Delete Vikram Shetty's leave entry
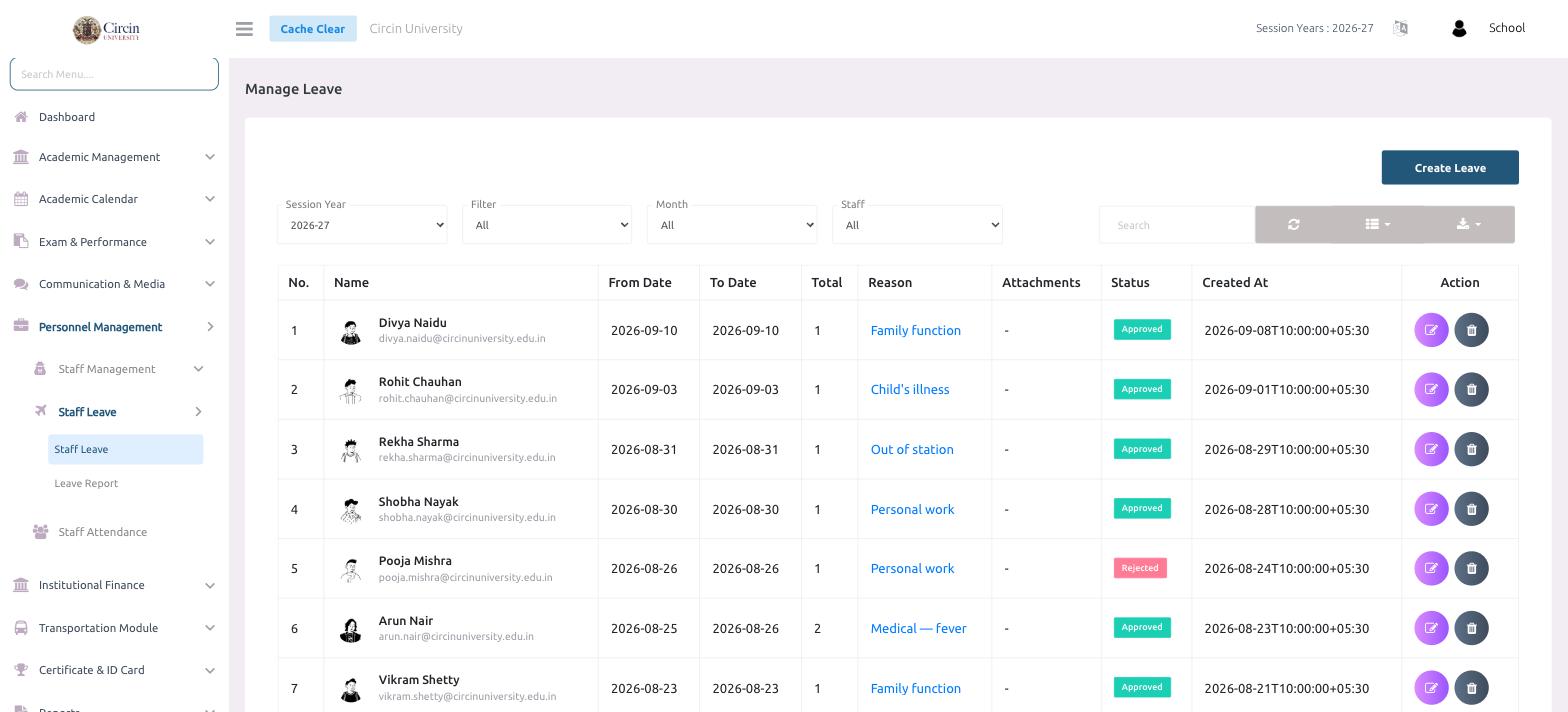Screen dimensions: 1568x712 (x=1471, y=688)
